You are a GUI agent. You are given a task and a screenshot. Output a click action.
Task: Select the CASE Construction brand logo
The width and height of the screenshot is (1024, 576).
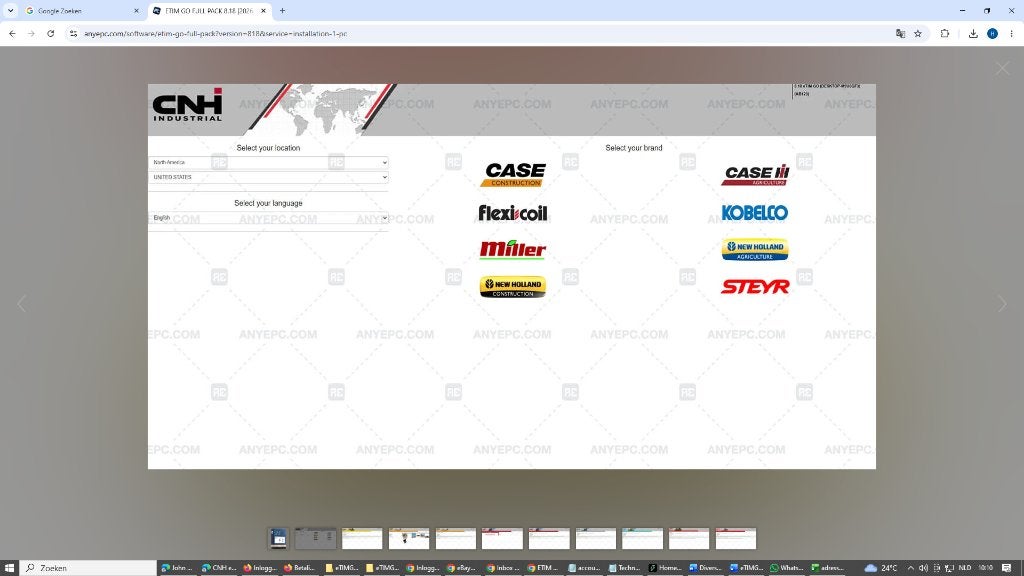[513, 174]
